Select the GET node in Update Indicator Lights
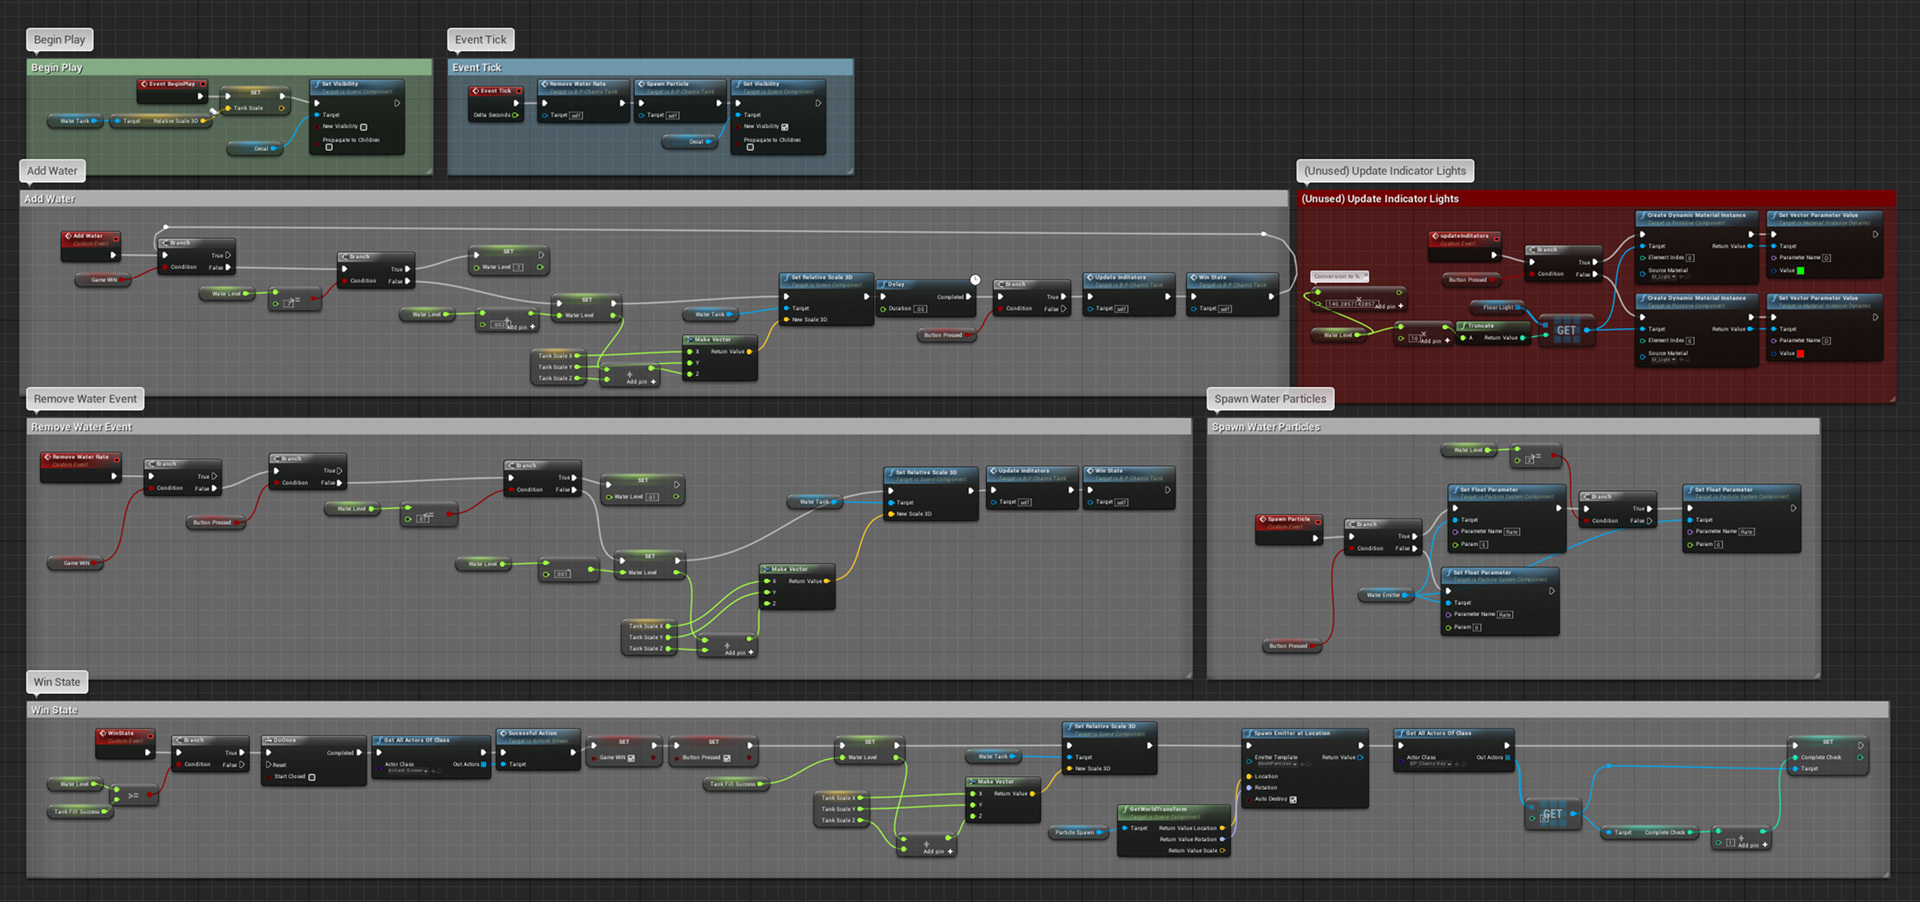Screen dimensions: 1920x902 click(1566, 331)
